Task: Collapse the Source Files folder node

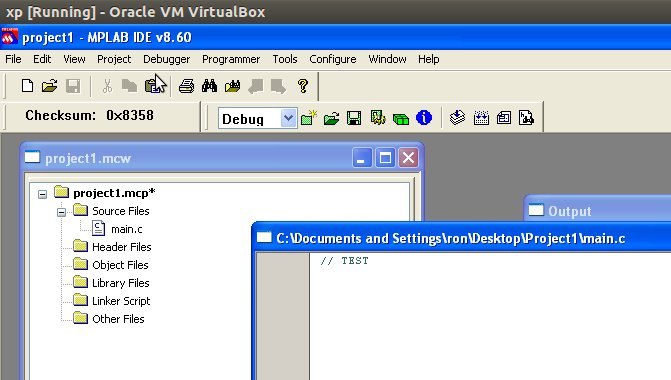Action: click(61, 212)
